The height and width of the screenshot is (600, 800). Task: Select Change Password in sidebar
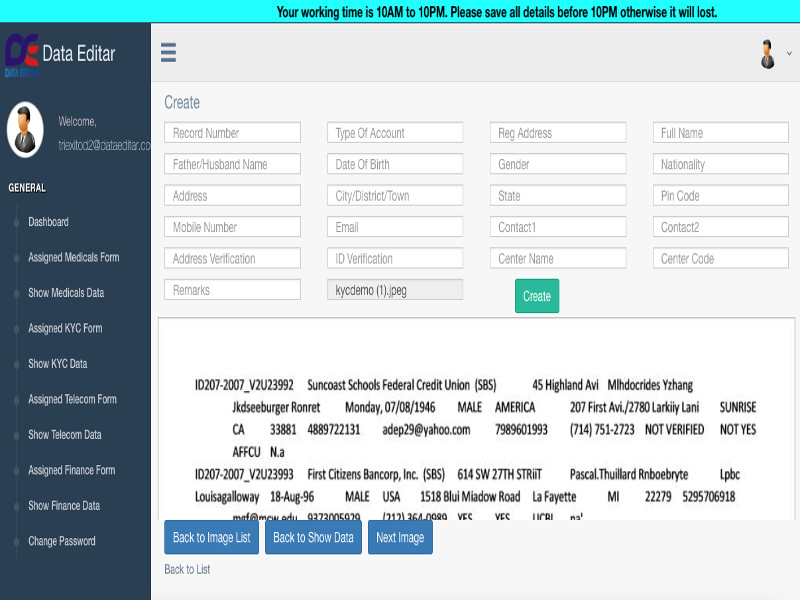(x=62, y=541)
